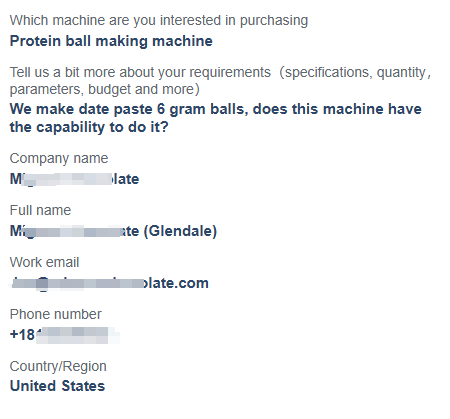Click the word 'States' in the country value
The height and width of the screenshot is (419, 450).
point(83,386)
